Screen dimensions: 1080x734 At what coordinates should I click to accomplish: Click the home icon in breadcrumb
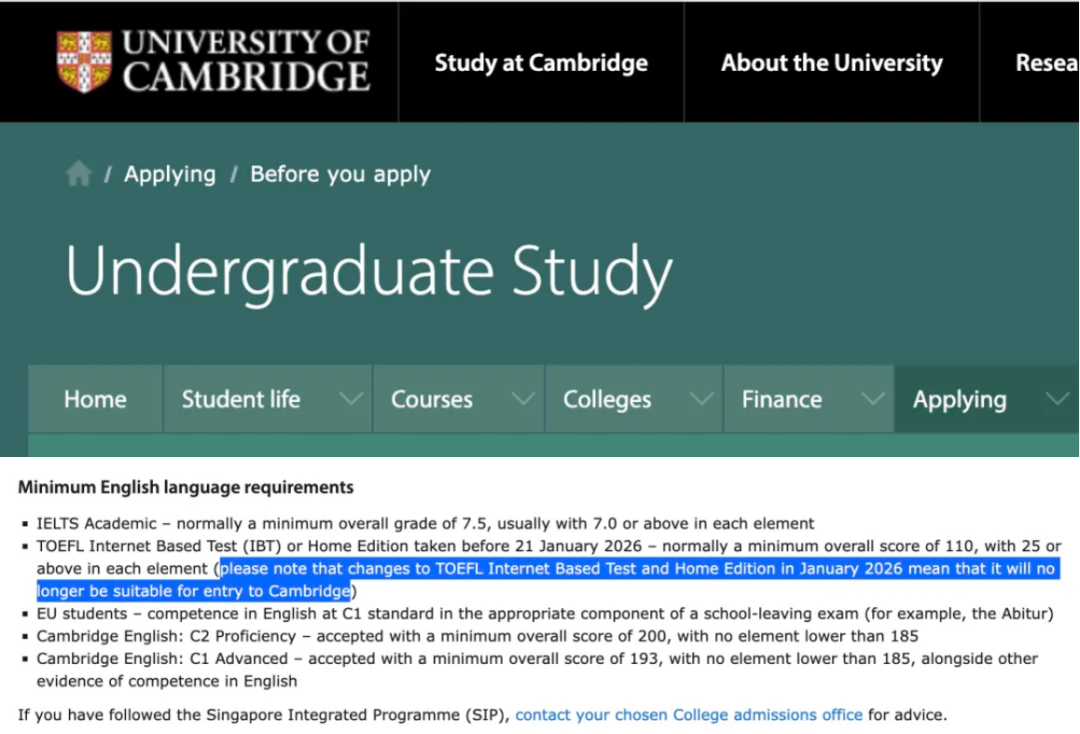click(x=78, y=175)
